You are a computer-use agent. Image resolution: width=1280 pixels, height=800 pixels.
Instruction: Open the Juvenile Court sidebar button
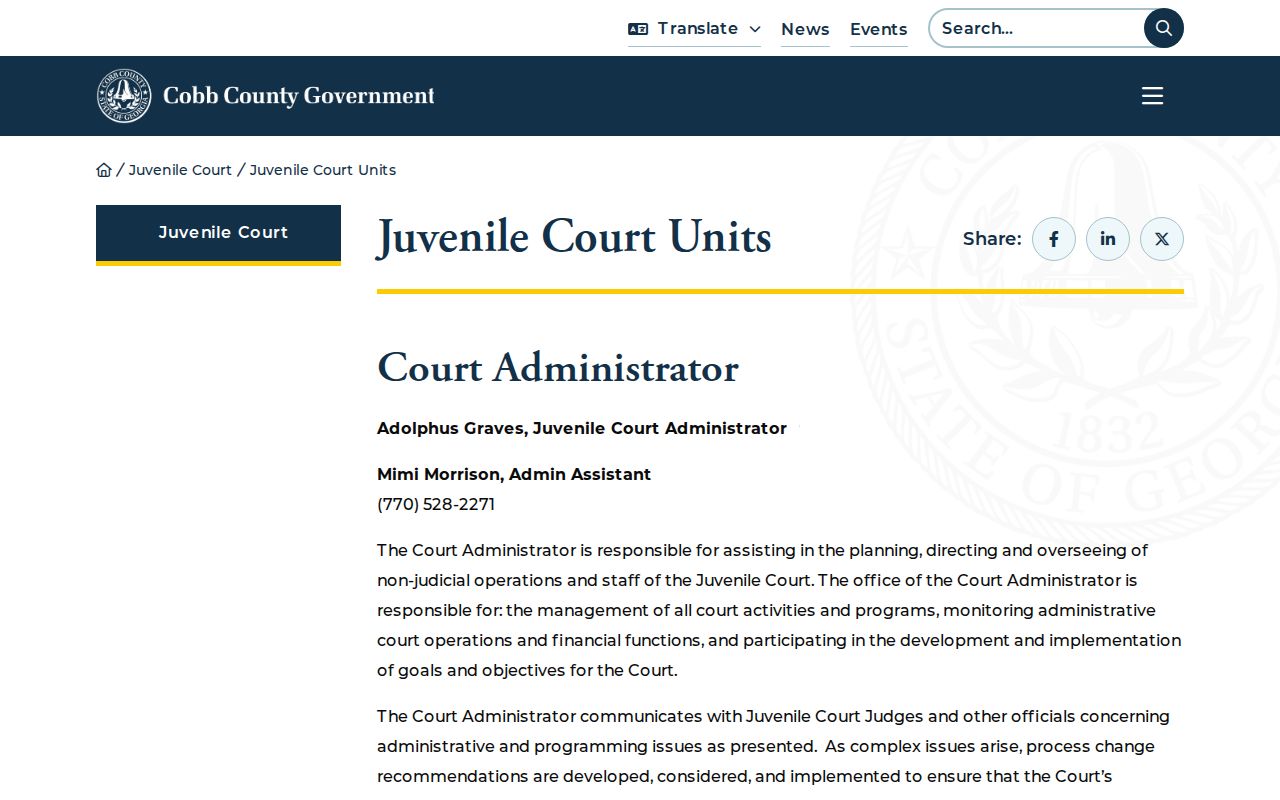coord(218,233)
